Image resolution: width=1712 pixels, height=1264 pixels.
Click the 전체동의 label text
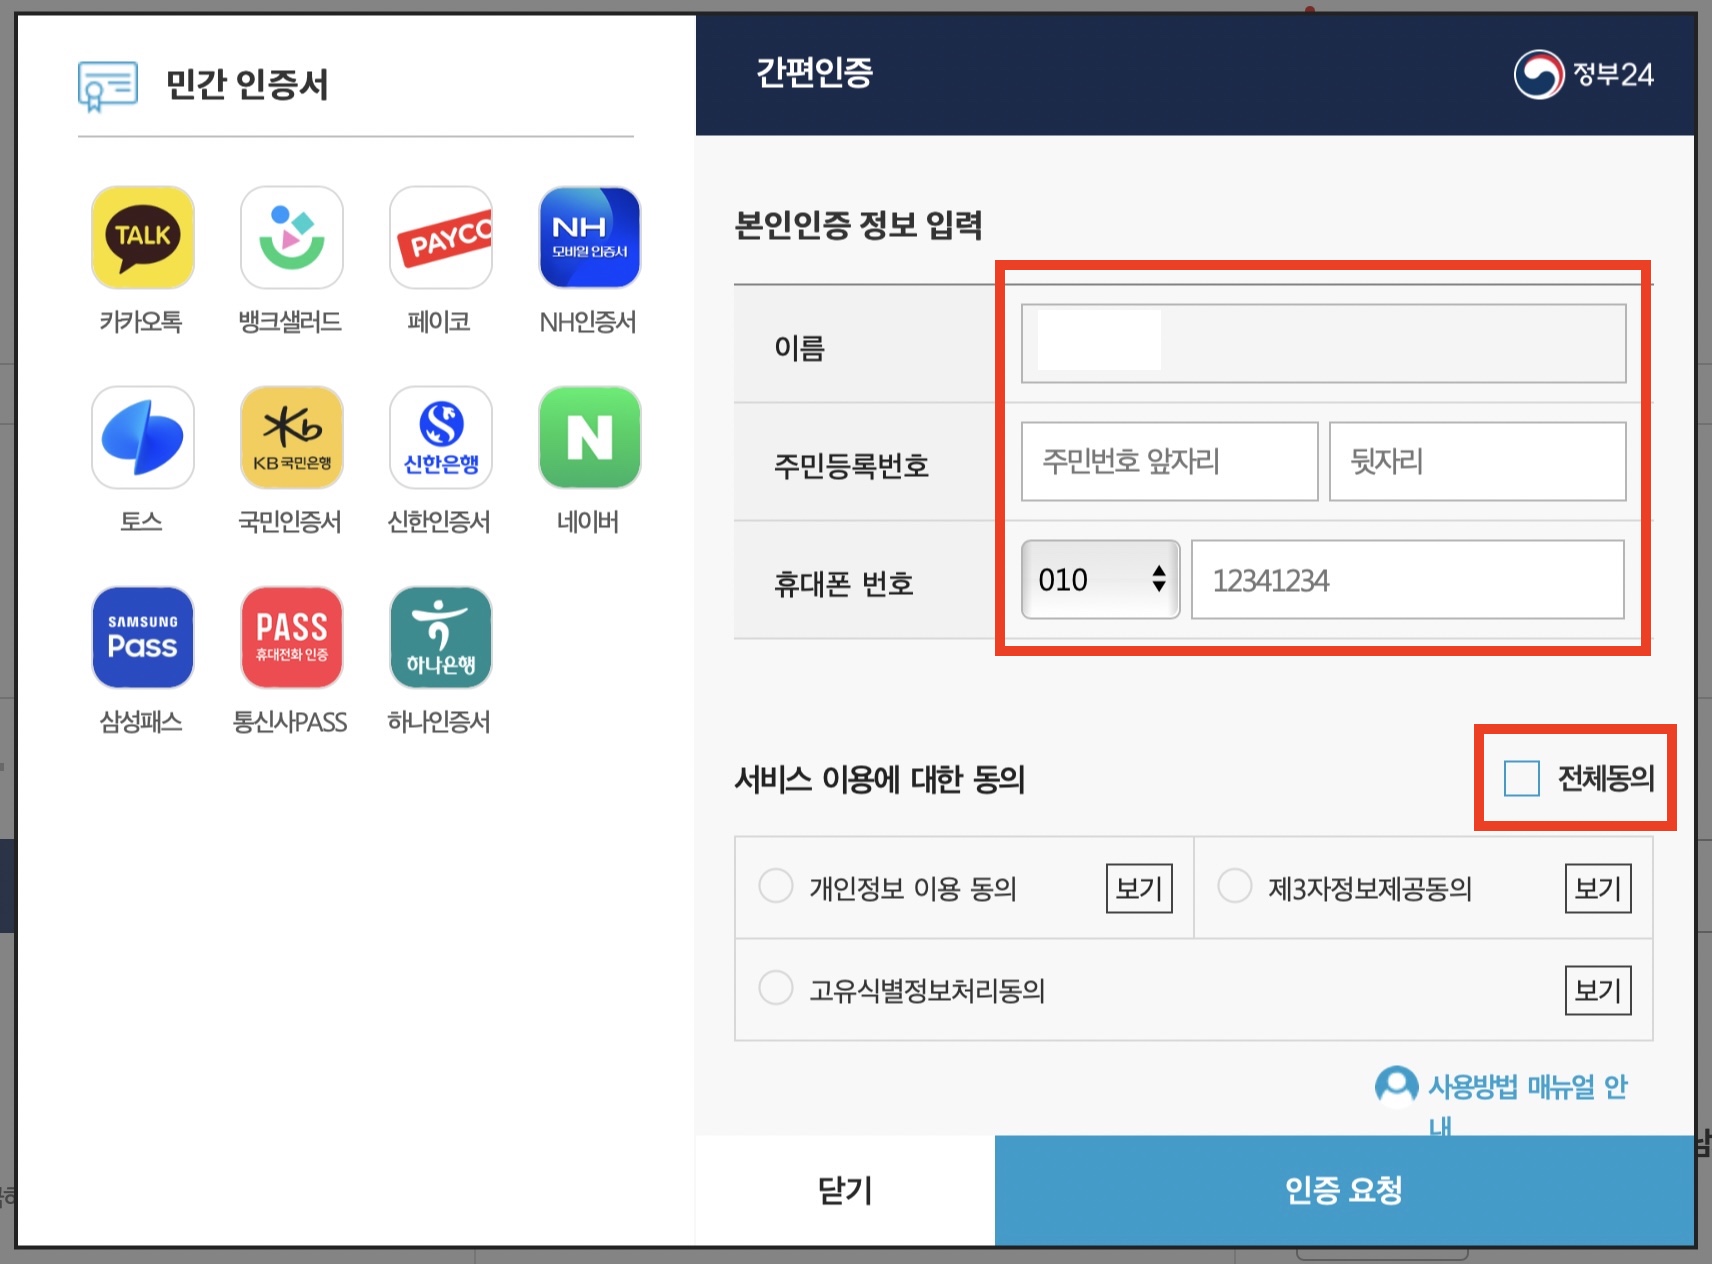tap(1606, 778)
